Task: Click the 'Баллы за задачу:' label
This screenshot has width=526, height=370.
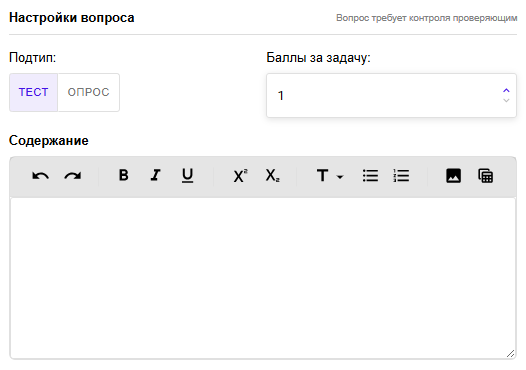Action: pyautogui.click(x=318, y=58)
